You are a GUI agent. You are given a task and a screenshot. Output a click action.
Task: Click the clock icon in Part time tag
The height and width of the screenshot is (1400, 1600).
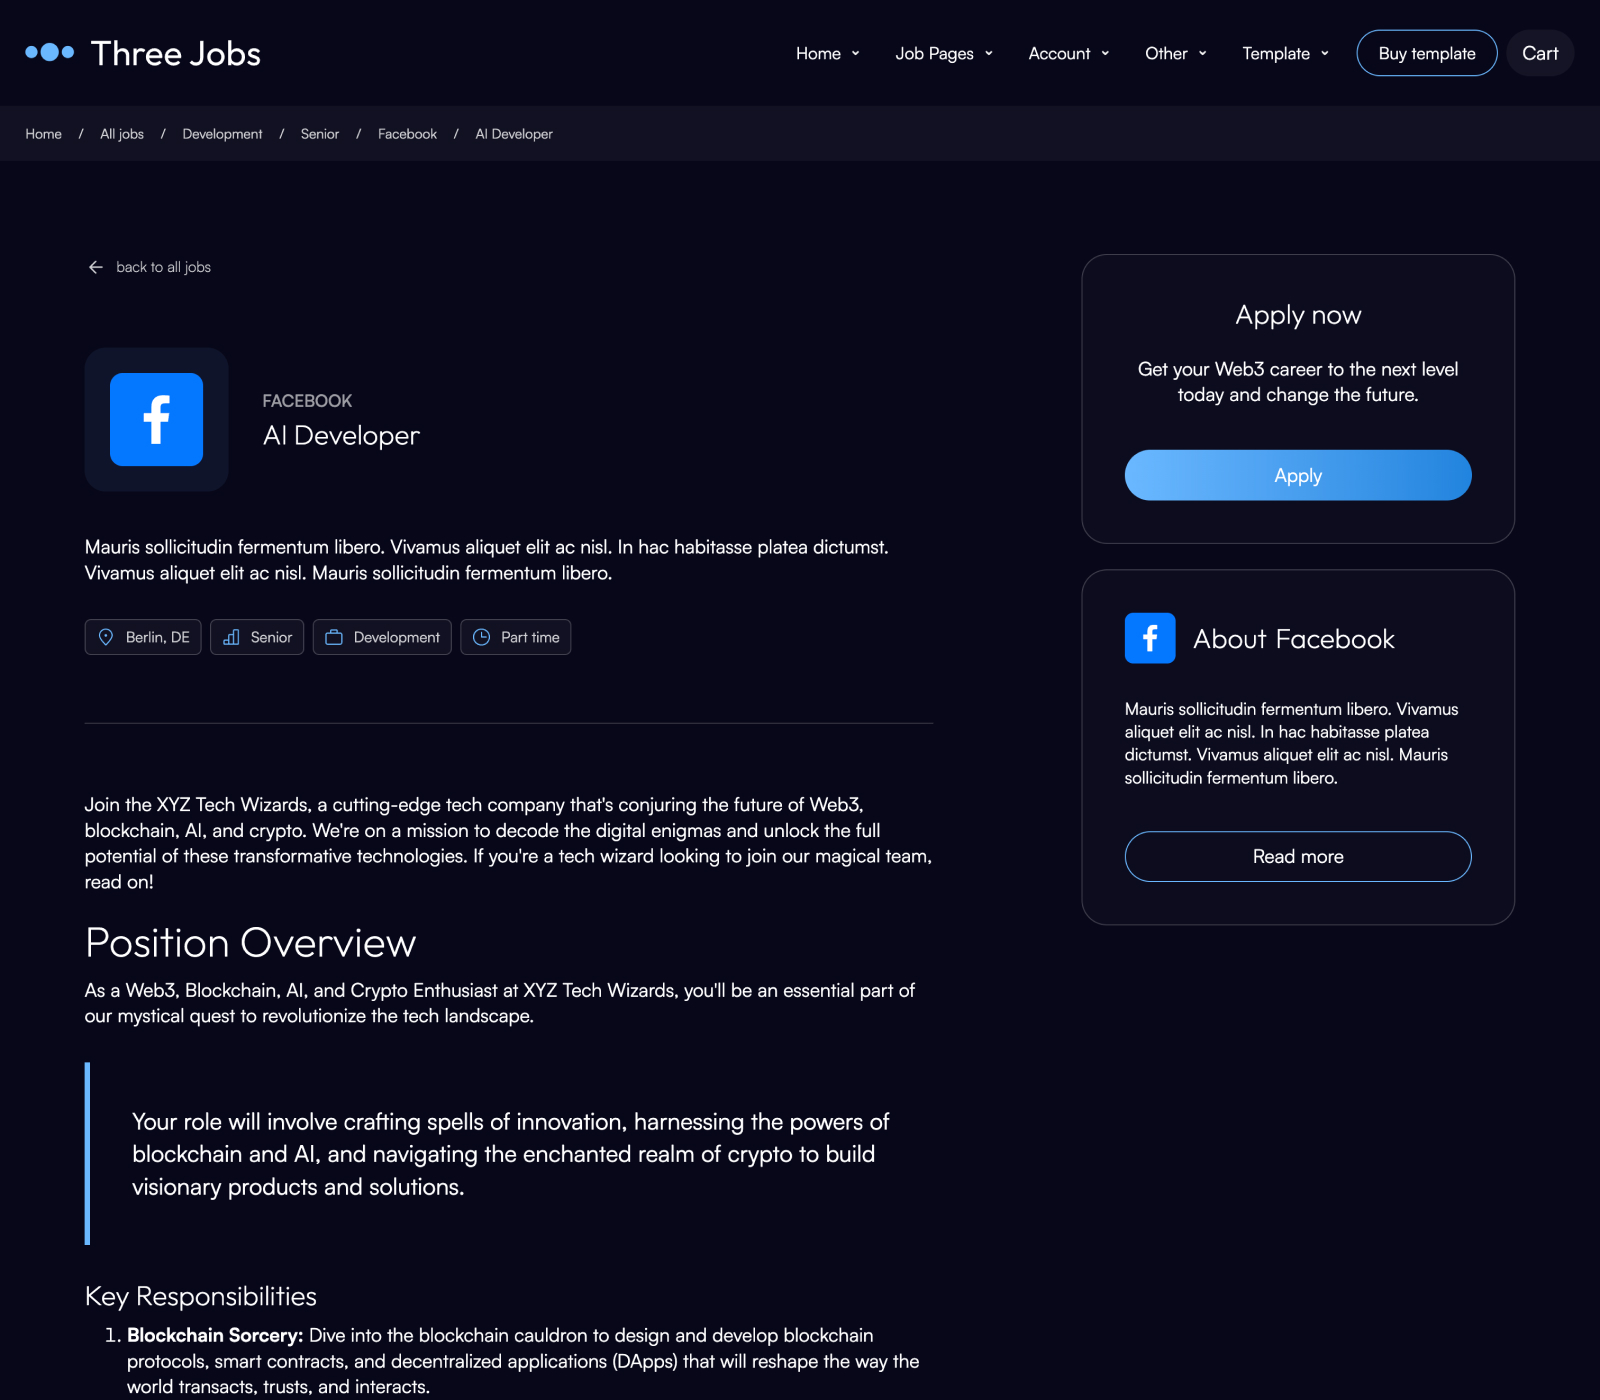481,637
